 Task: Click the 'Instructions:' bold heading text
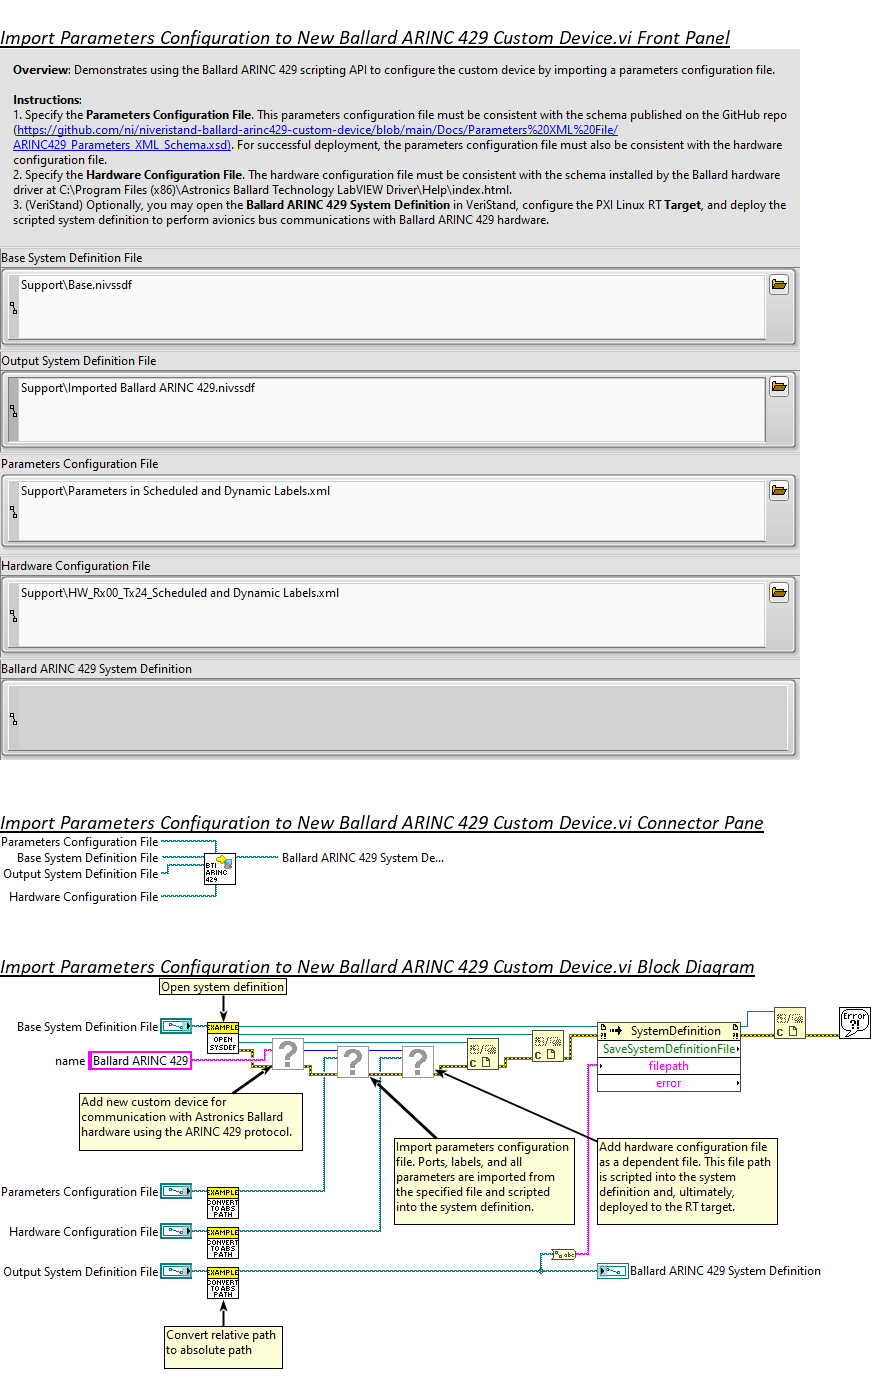[x=47, y=100]
